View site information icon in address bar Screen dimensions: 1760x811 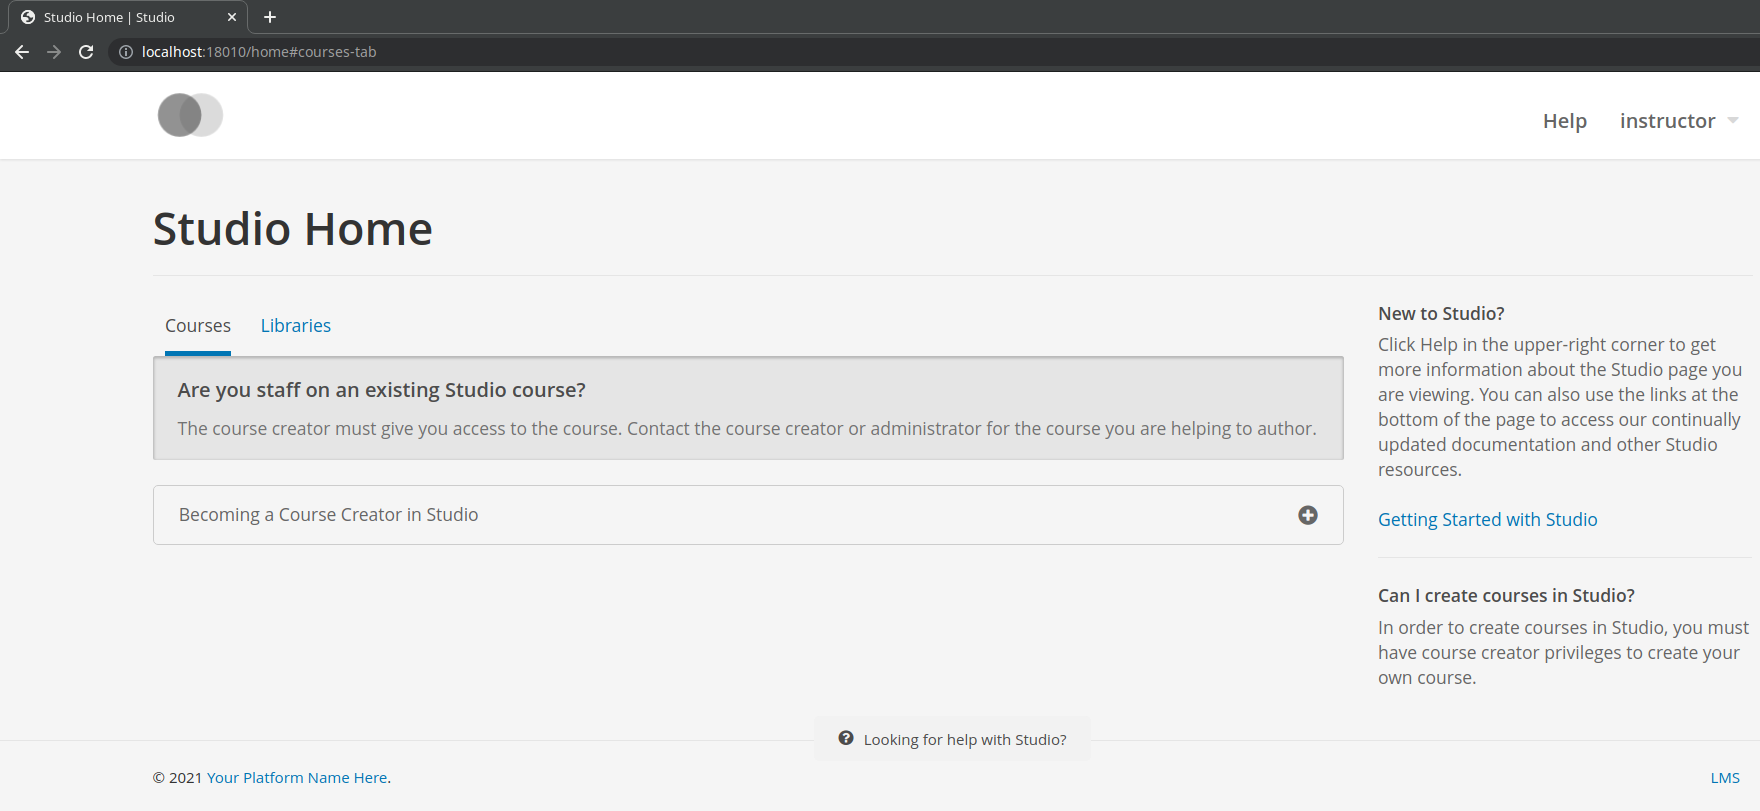click(x=126, y=52)
